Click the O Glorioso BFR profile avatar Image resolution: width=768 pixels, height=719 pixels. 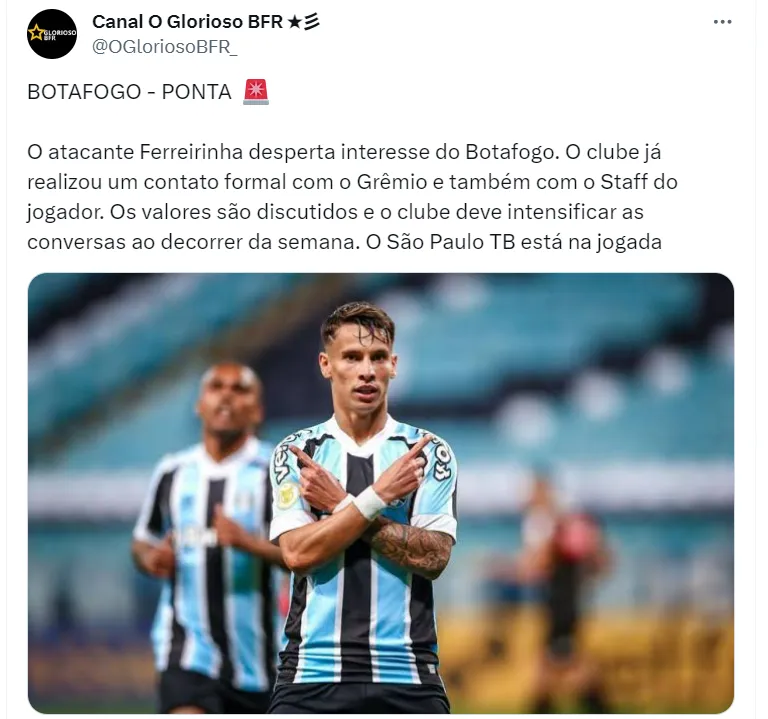[52, 34]
